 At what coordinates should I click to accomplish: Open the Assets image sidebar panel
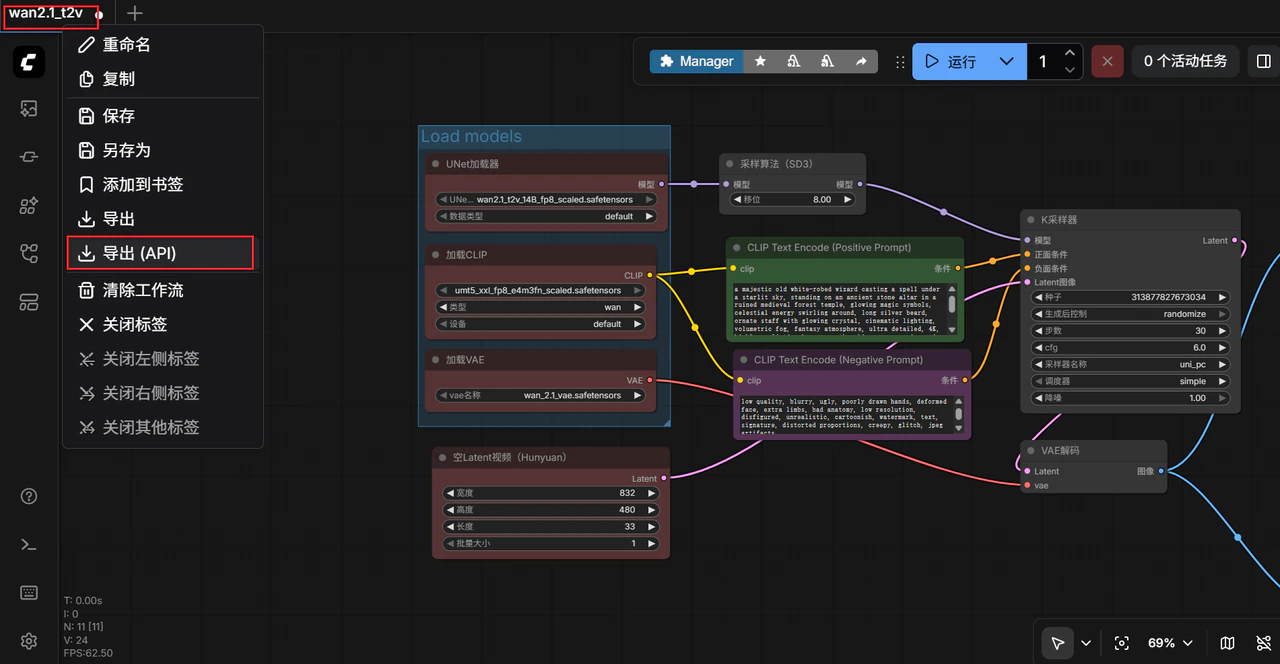click(29, 108)
